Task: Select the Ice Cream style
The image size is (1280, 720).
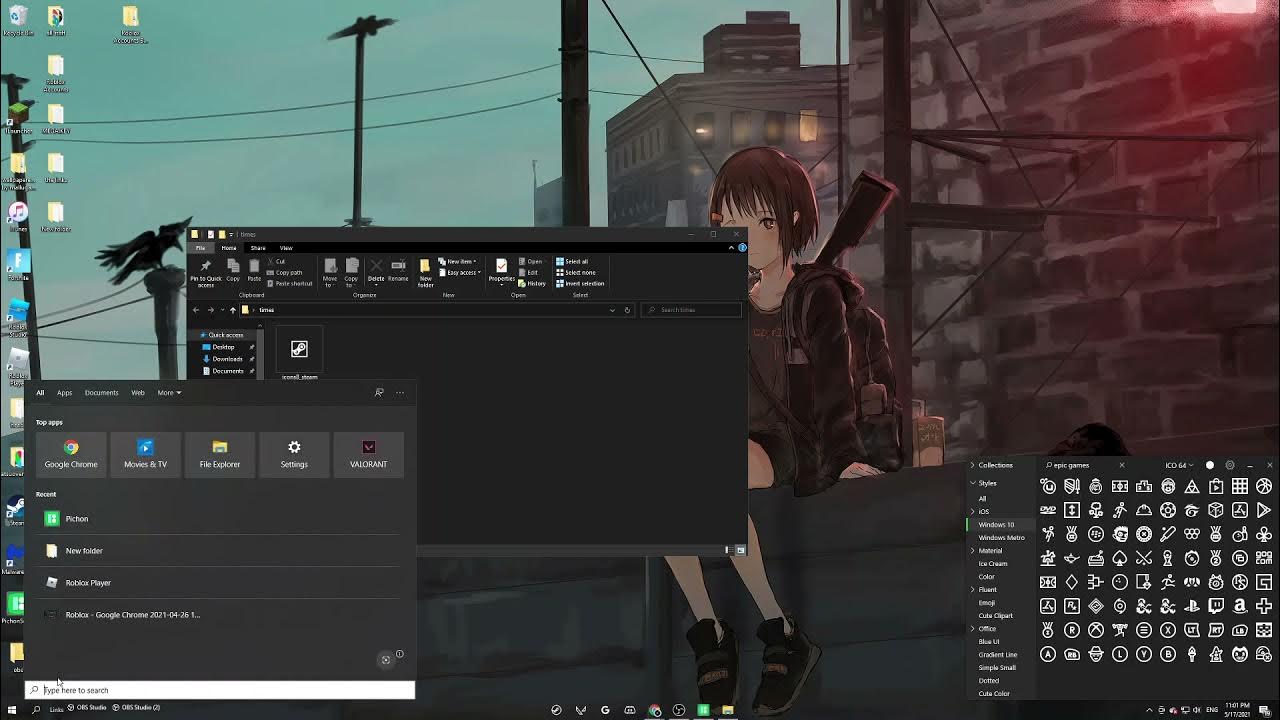Action: pyautogui.click(x=993, y=563)
